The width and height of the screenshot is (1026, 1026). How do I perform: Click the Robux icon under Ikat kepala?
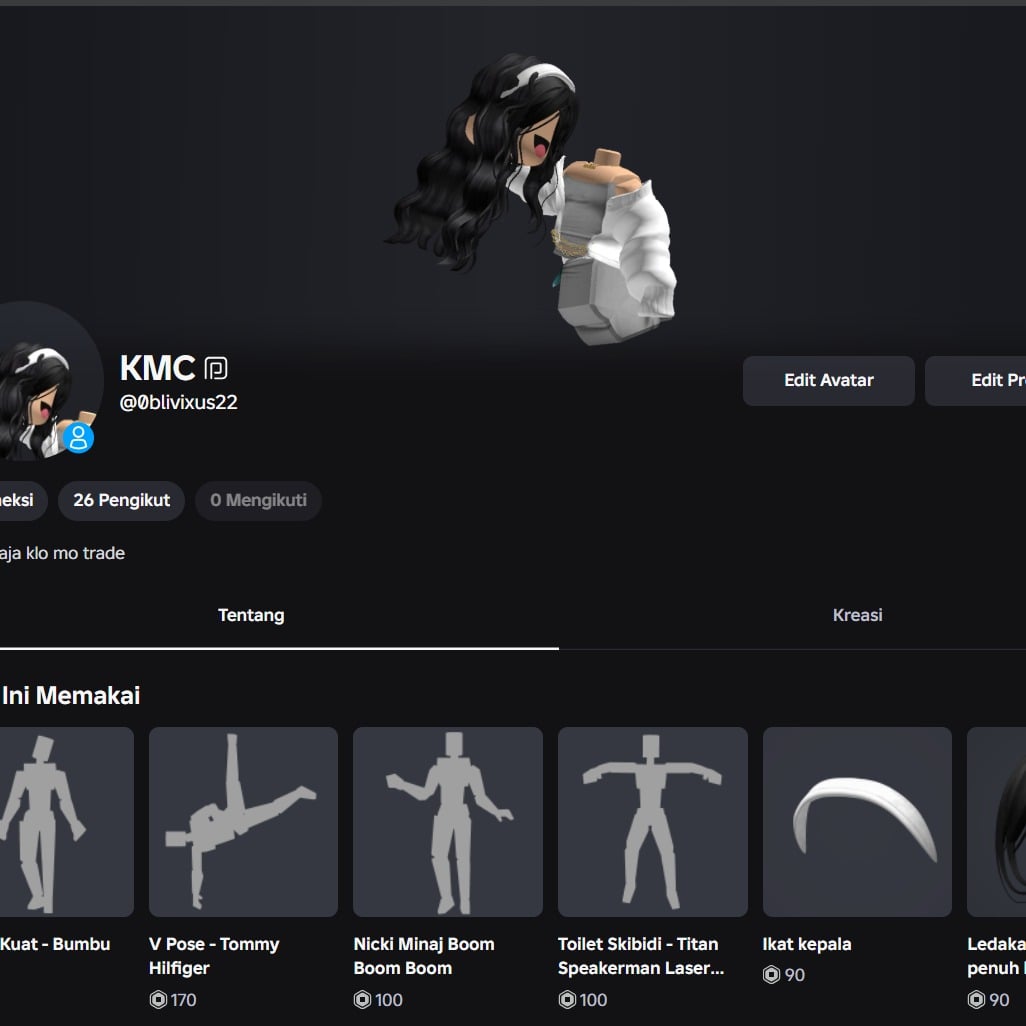point(771,974)
